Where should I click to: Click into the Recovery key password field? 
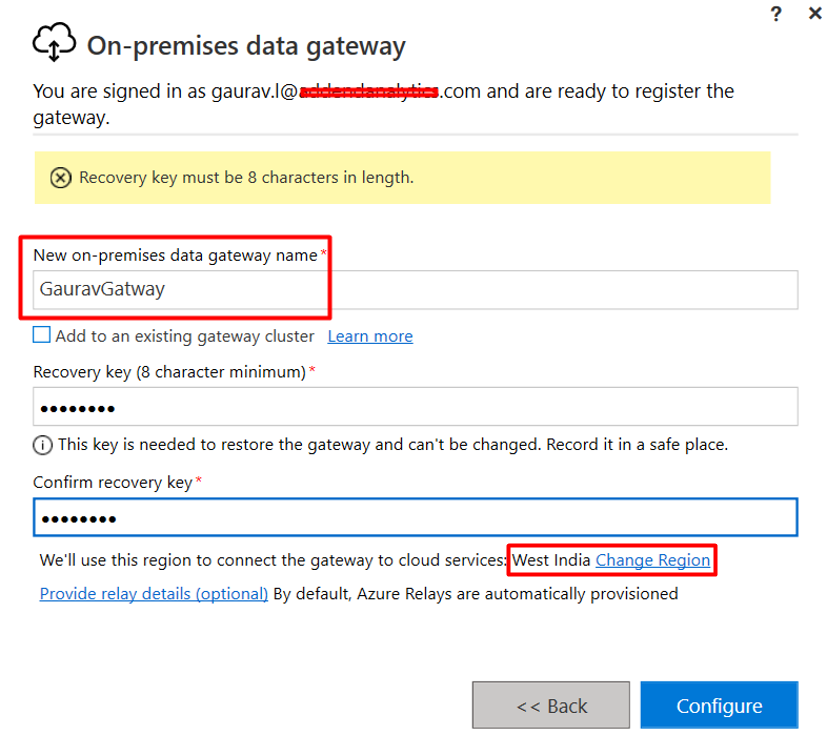tap(415, 407)
